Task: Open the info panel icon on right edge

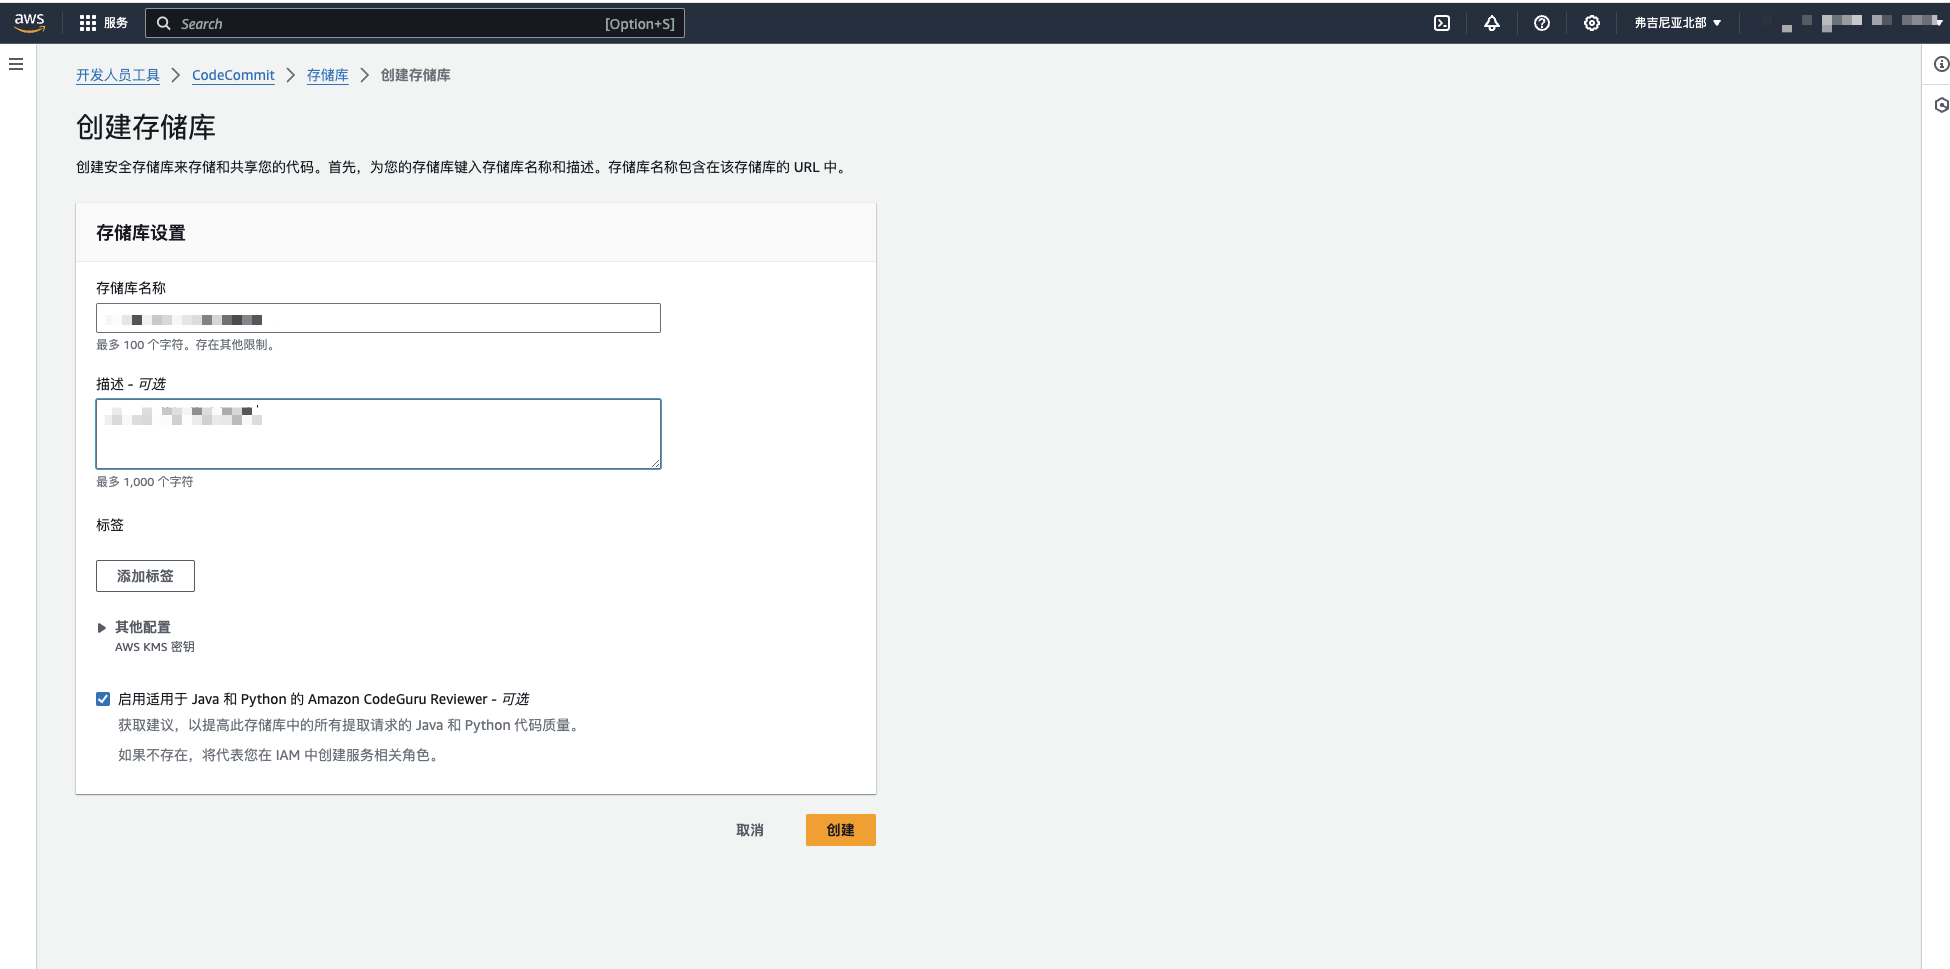Action: coord(1941,64)
